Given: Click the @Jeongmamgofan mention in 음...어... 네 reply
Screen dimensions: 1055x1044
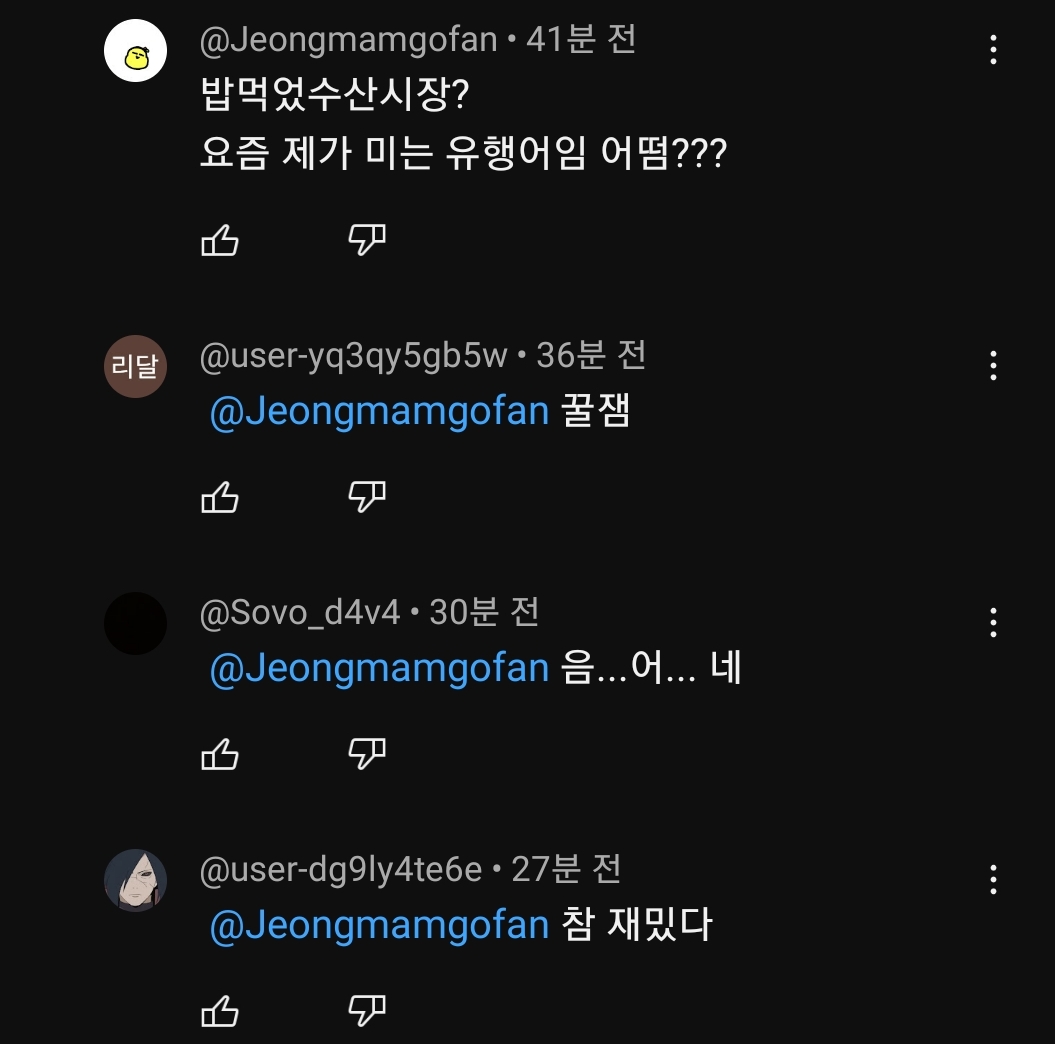Looking at the screenshot, I should pos(379,669).
